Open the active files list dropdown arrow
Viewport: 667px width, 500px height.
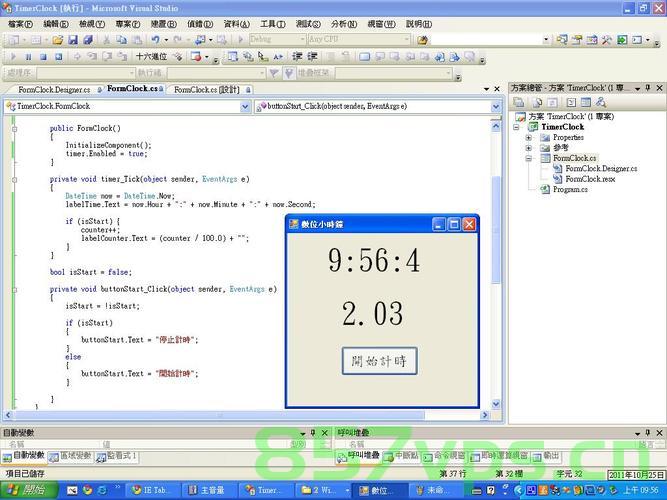coord(486,89)
